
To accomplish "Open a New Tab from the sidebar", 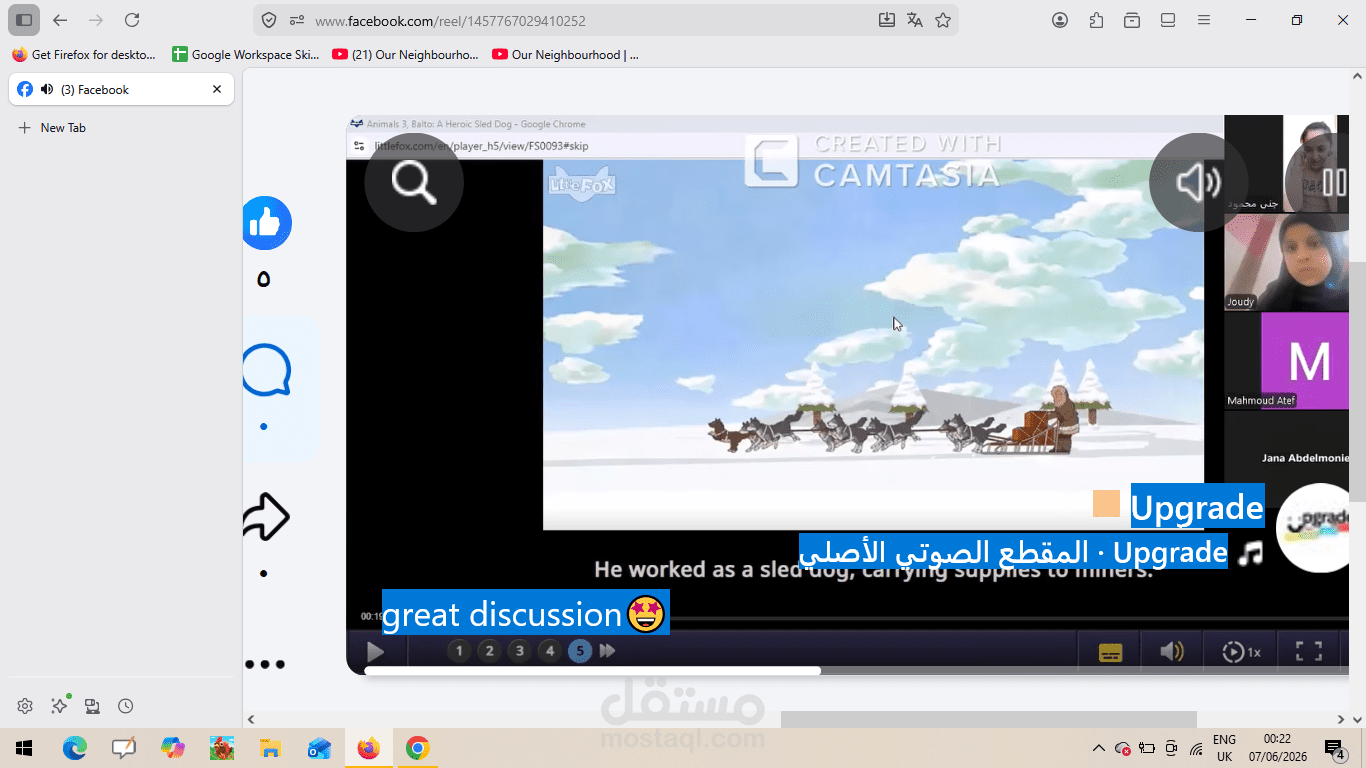I will pos(53,128).
